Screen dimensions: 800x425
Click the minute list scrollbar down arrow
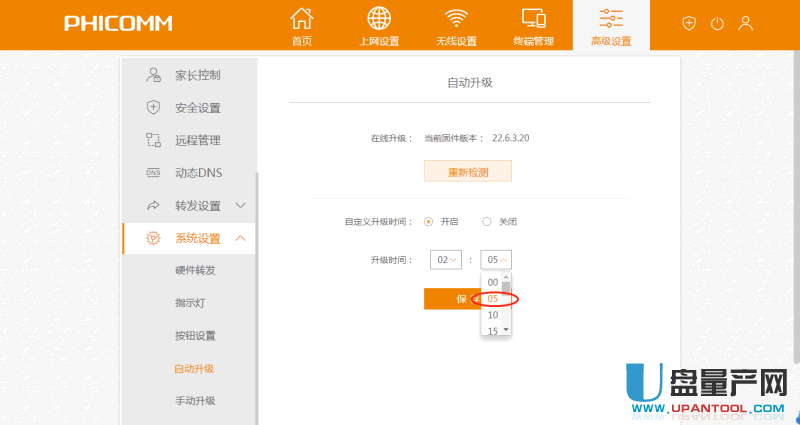[506, 329]
